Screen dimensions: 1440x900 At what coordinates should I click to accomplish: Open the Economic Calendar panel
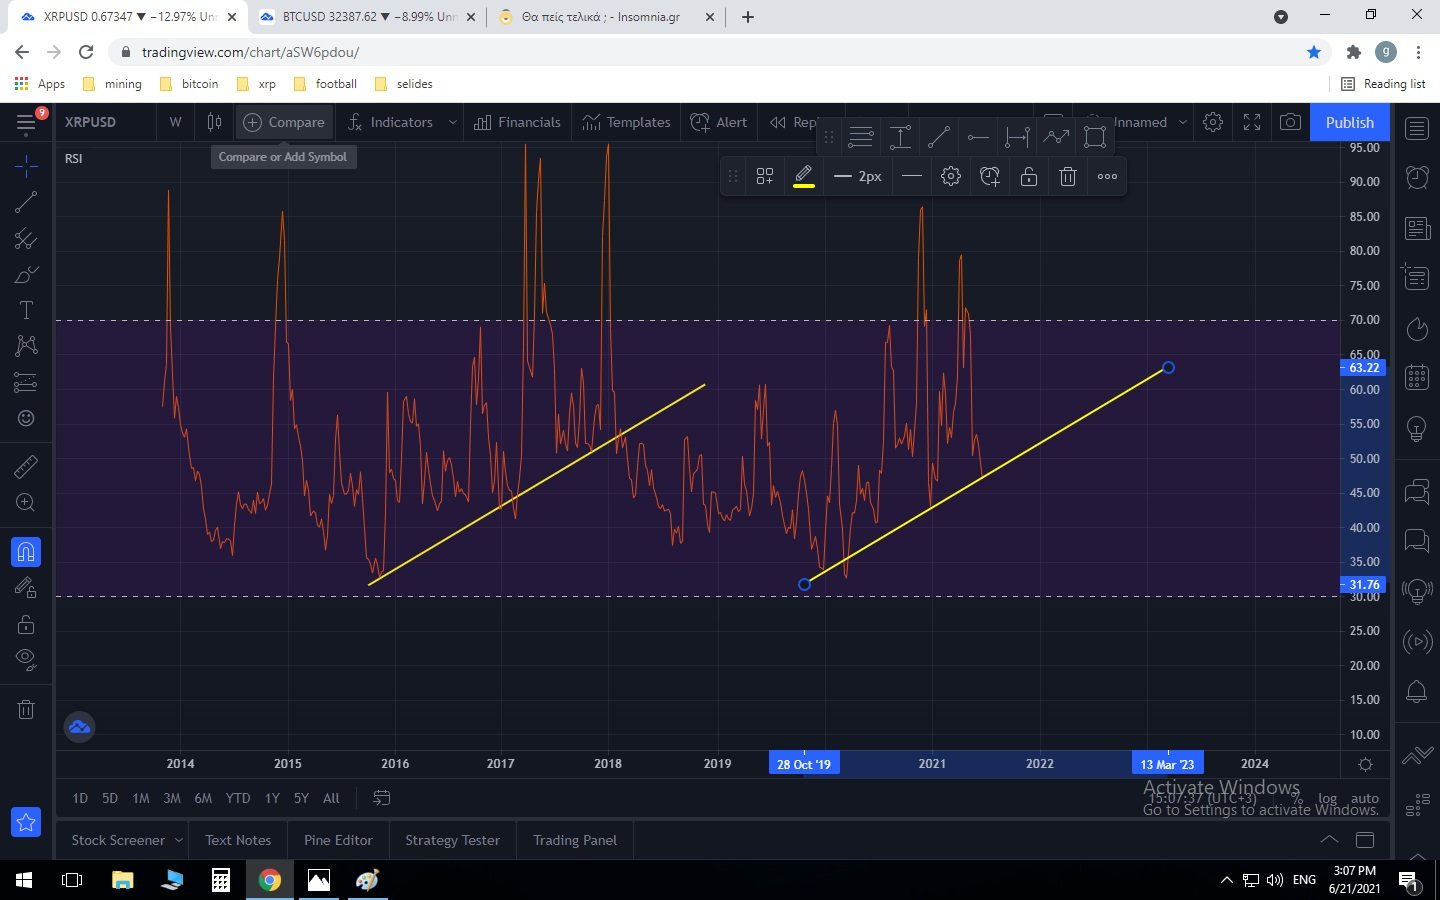point(1417,377)
